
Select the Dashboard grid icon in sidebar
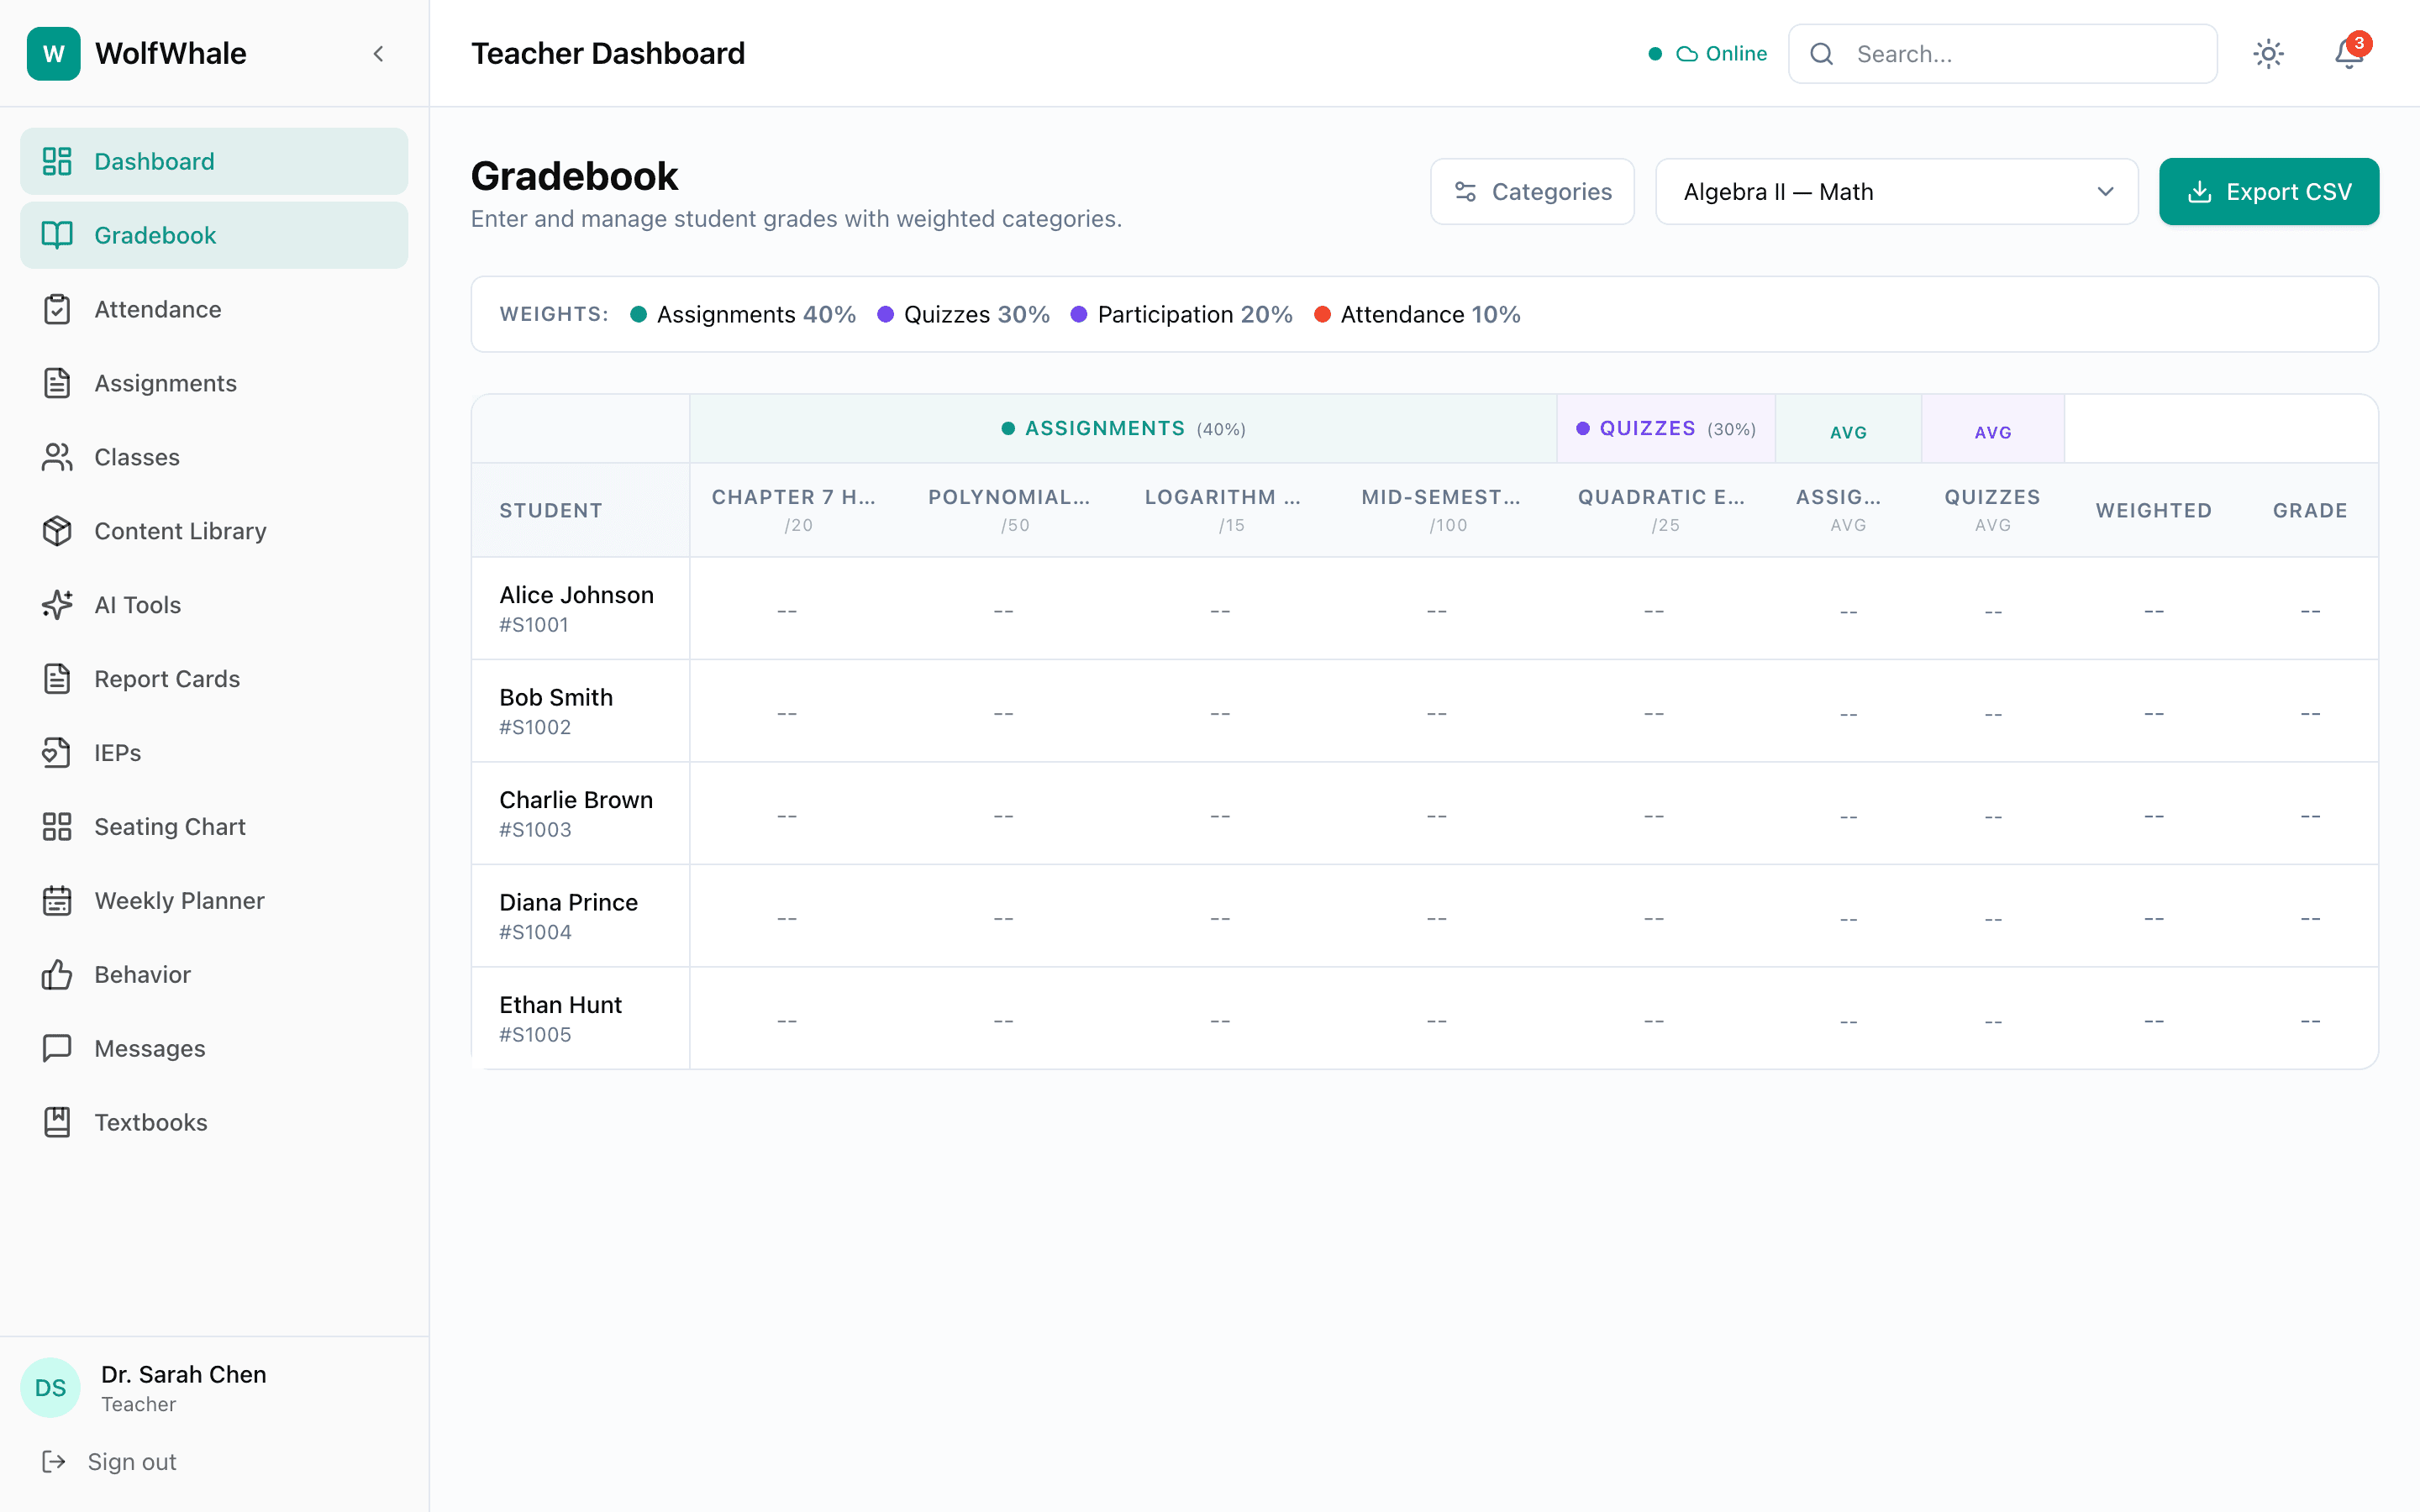pyautogui.click(x=56, y=161)
